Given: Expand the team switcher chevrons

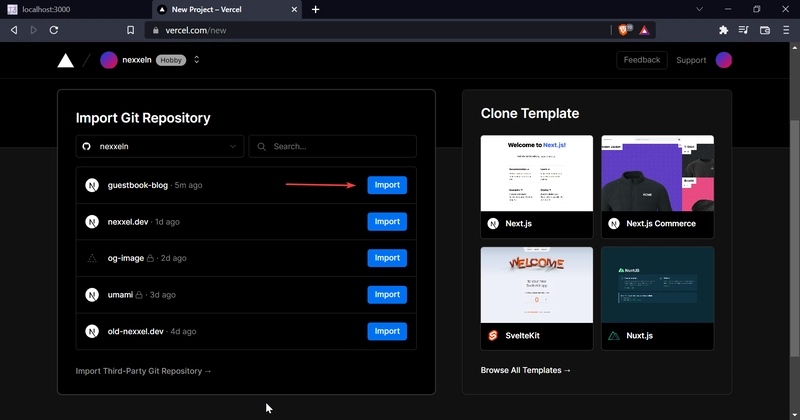Looking at the screenshot, I should point(196,60).
